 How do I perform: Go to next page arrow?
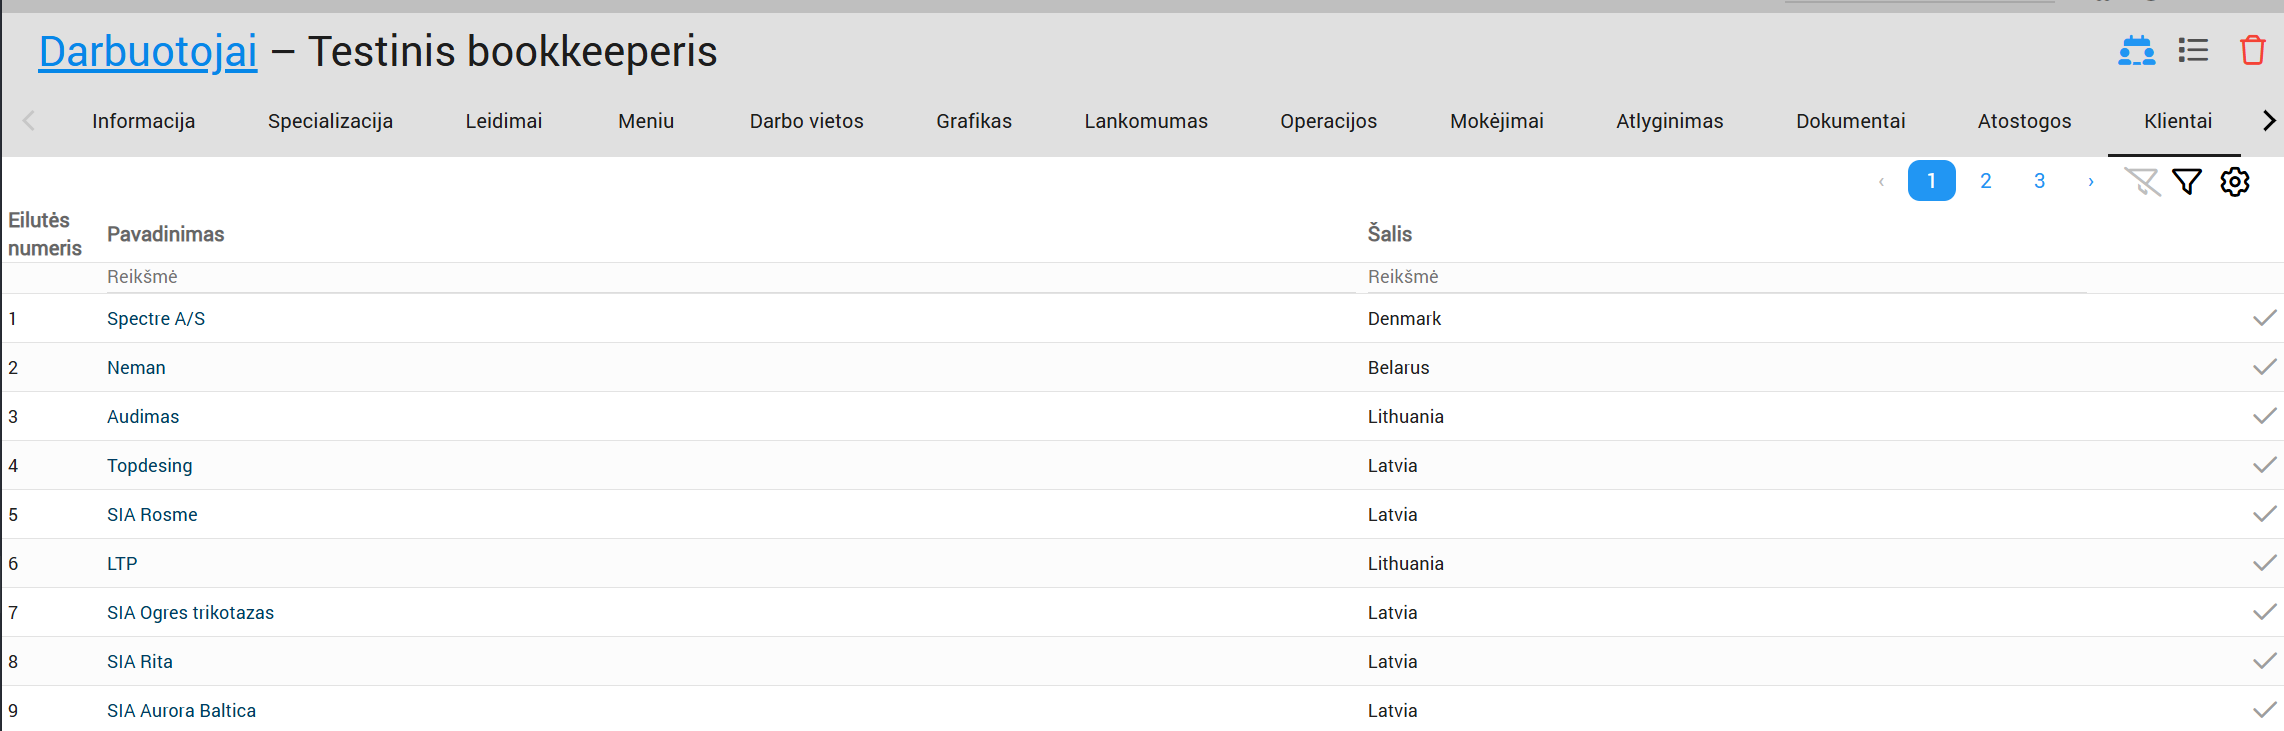coord(2090,181)
